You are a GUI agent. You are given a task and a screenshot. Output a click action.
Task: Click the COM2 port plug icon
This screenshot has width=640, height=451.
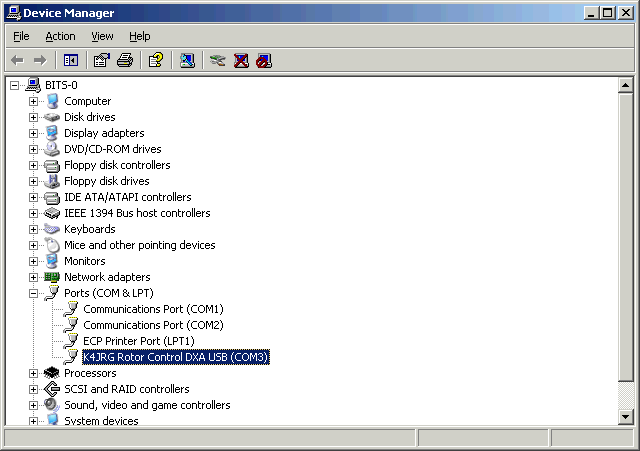(x=71, y=325)
